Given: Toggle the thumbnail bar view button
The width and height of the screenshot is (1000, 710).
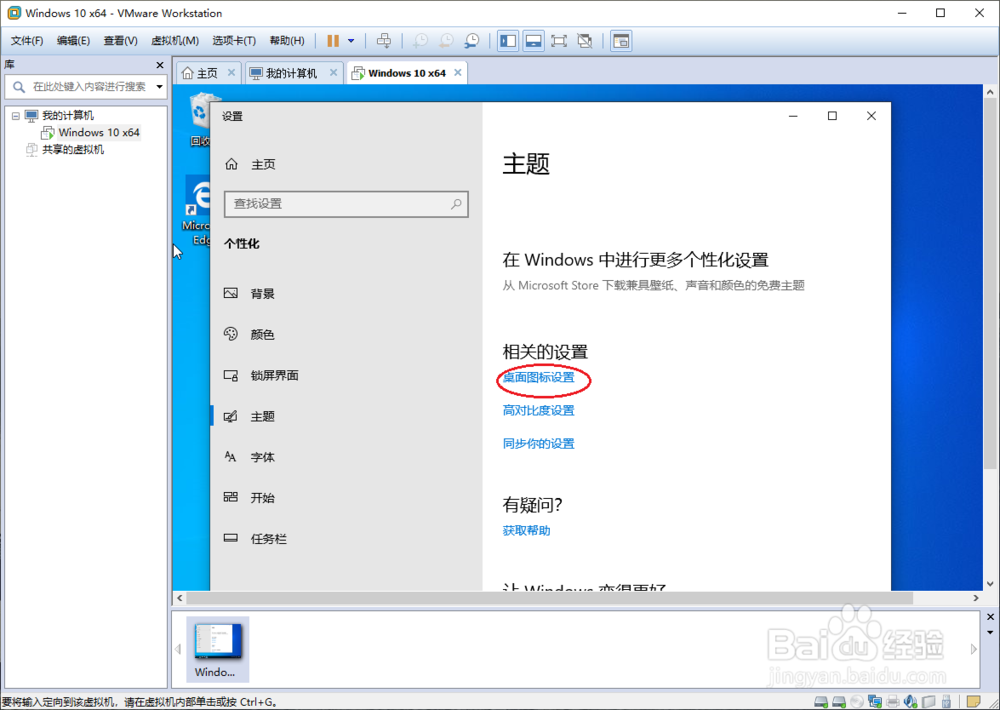Looking at the screenshot, I should (x=533, y=41).
